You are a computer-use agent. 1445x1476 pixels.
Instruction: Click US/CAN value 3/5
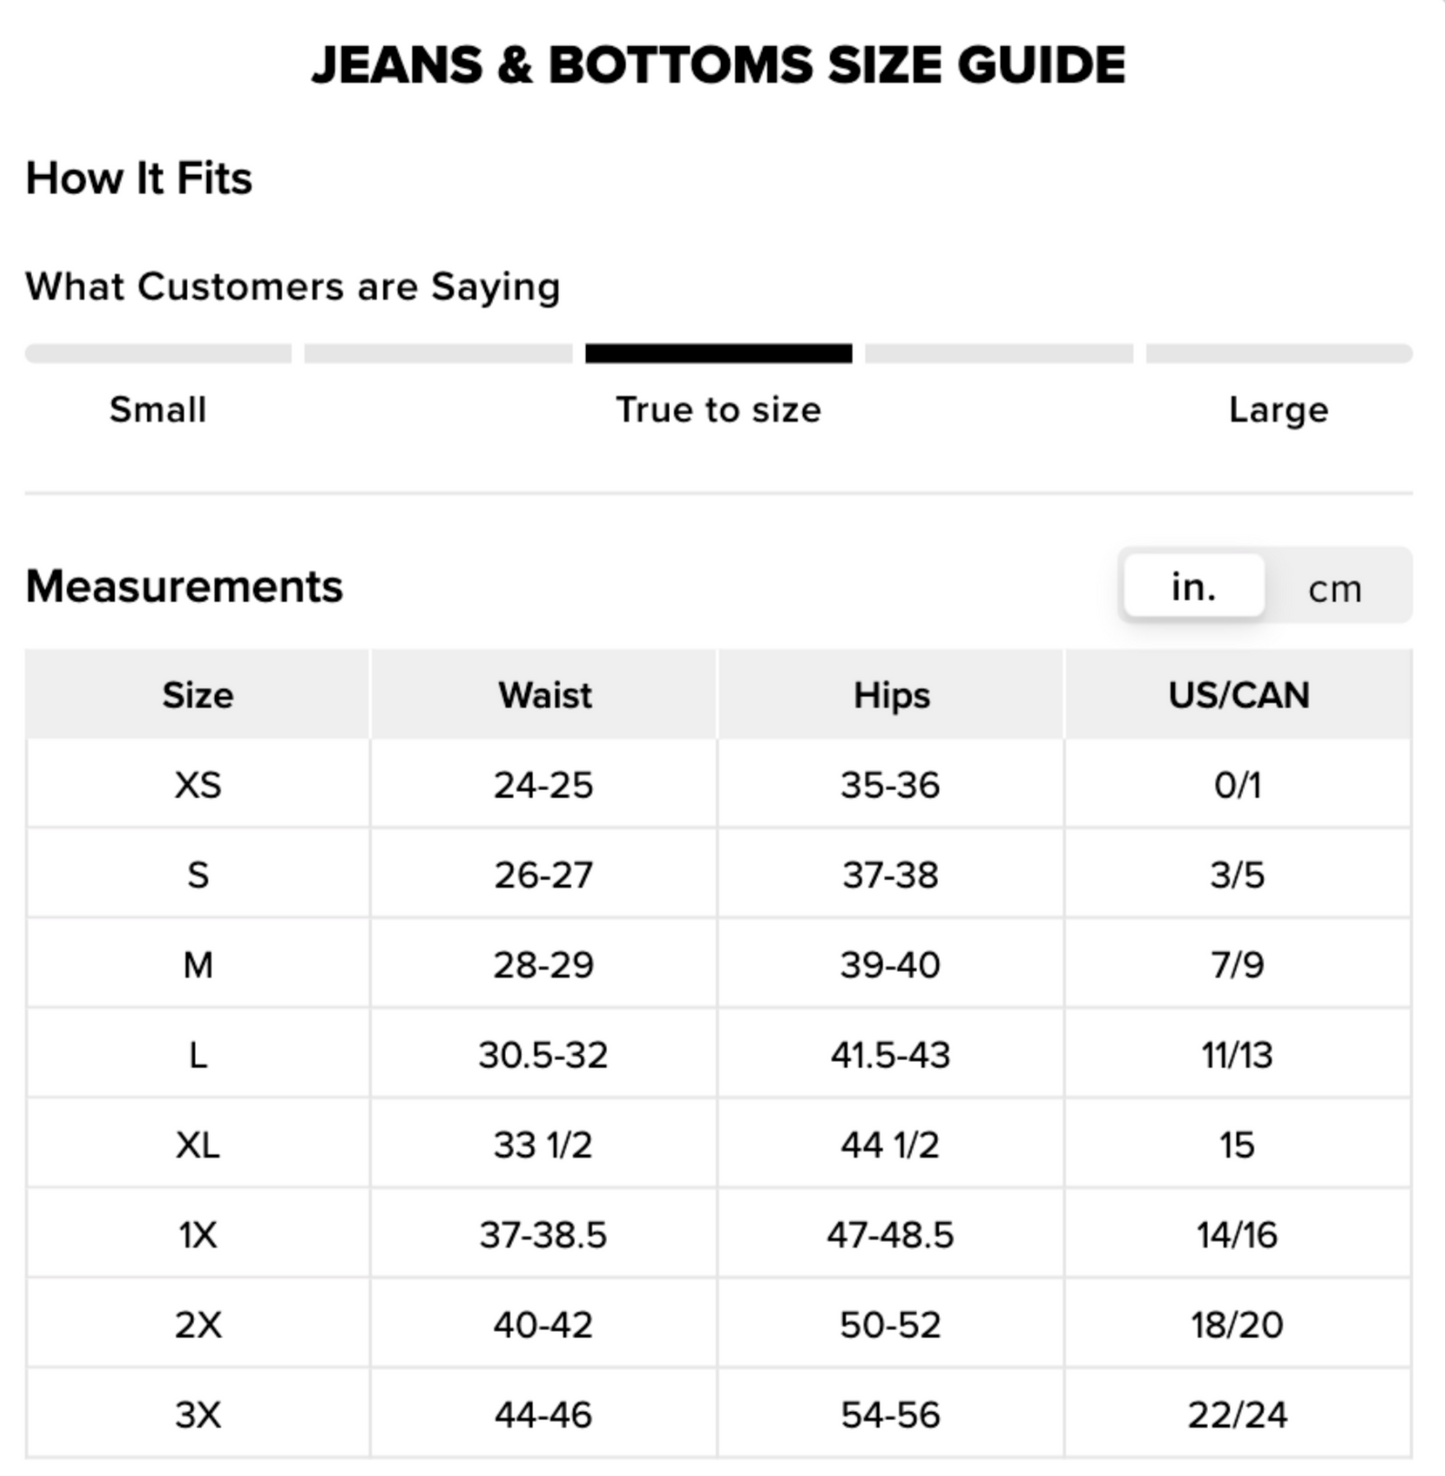1239,874
